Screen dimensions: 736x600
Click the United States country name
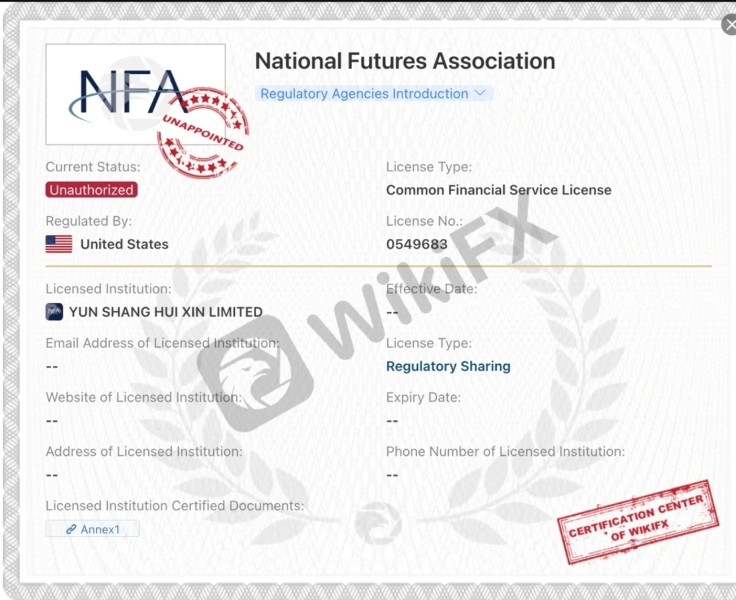point(124,244)
